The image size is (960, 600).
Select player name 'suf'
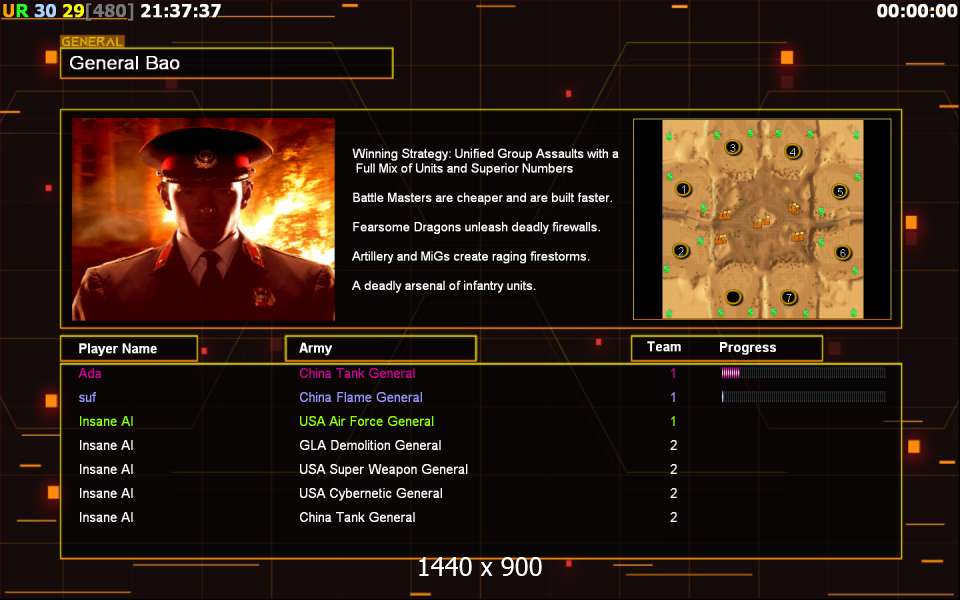coord(88,397)
